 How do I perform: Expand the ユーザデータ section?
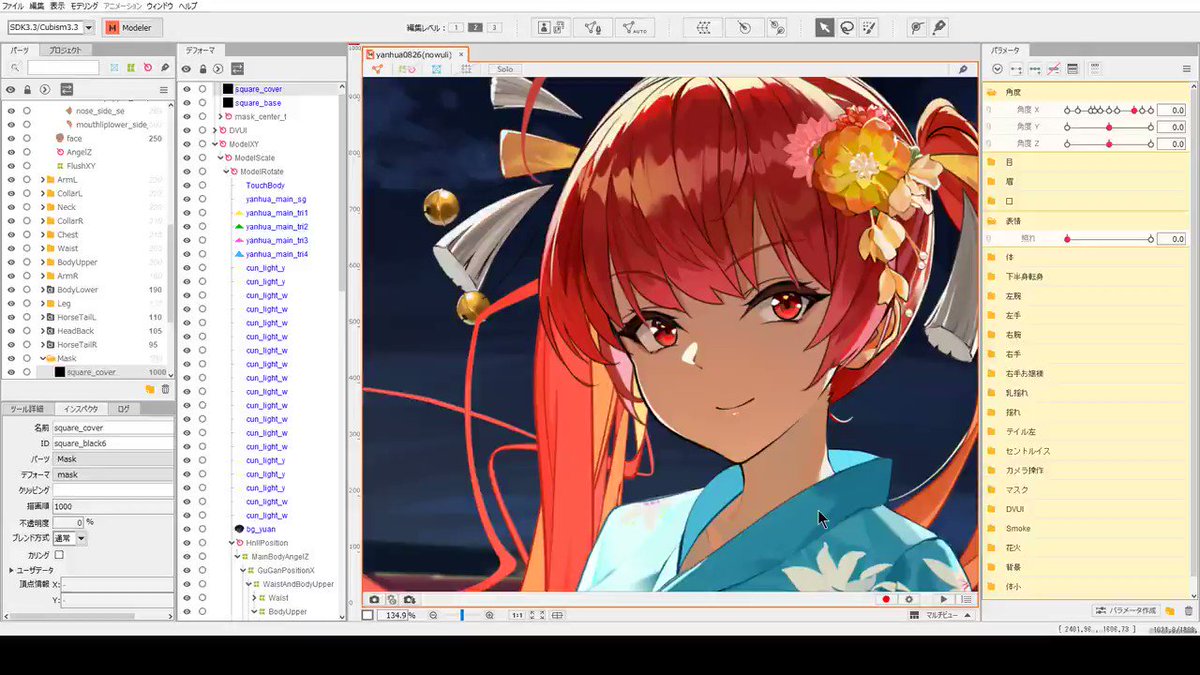coord(11,570)
